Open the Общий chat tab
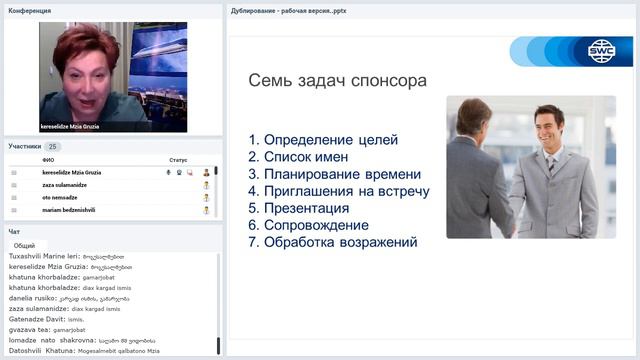Viewport: 640px width, 360px height. click(24, 246)
